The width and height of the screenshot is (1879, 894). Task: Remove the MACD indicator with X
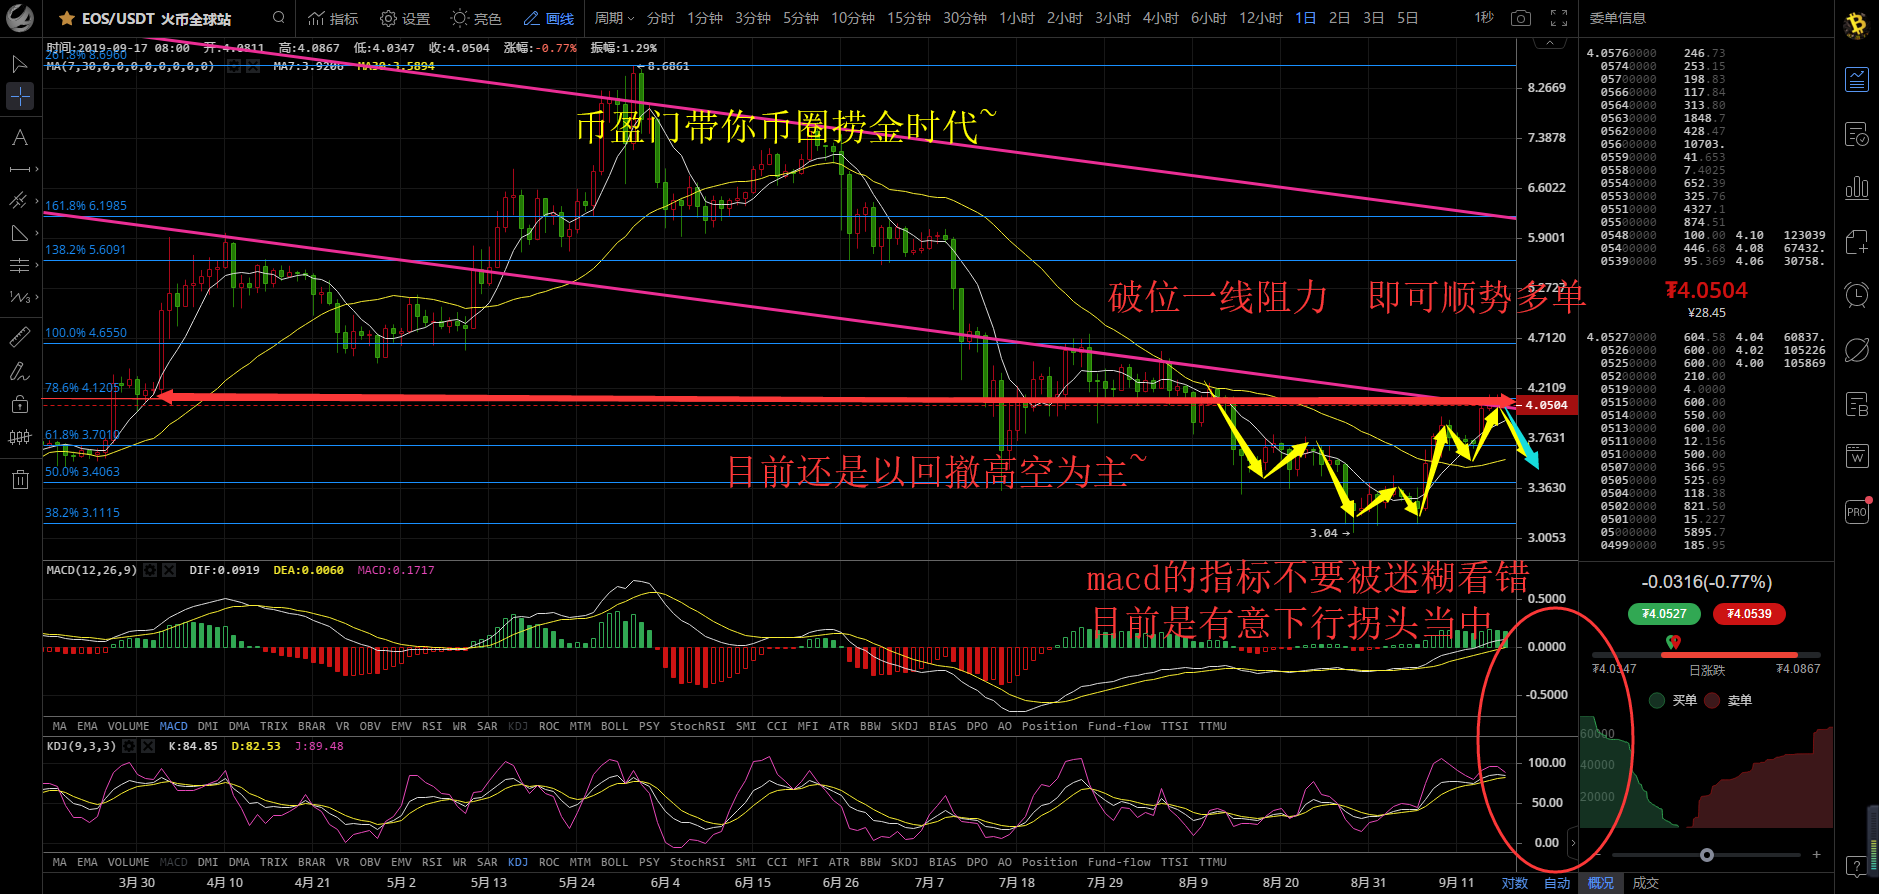[169, 570]
